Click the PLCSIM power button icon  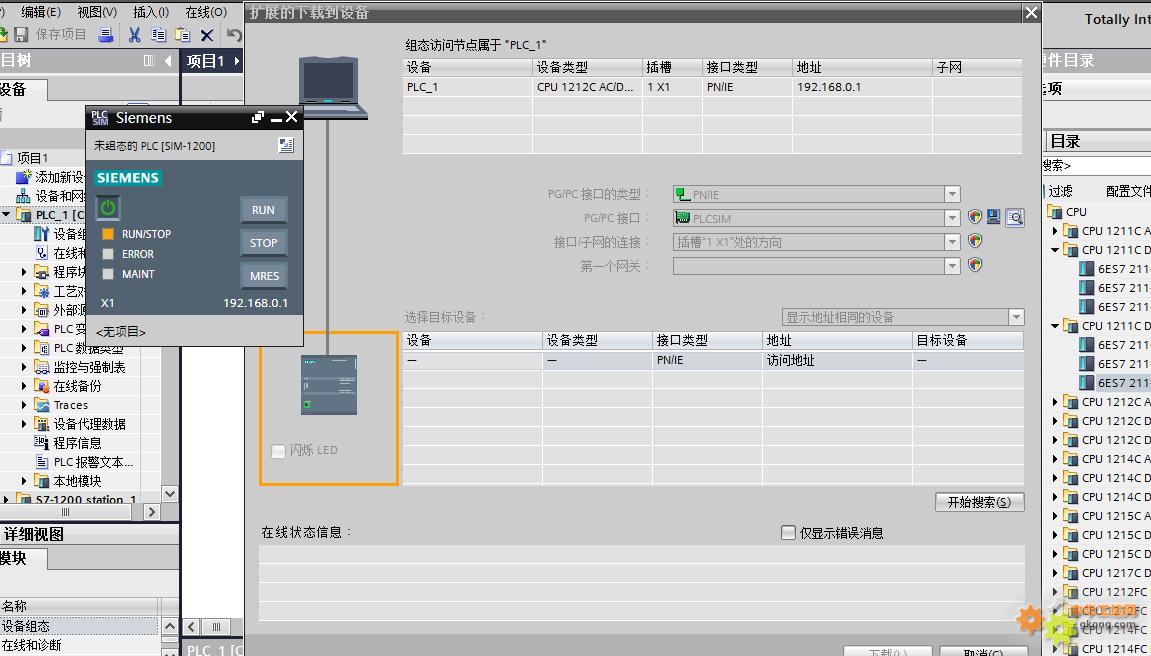108,208
